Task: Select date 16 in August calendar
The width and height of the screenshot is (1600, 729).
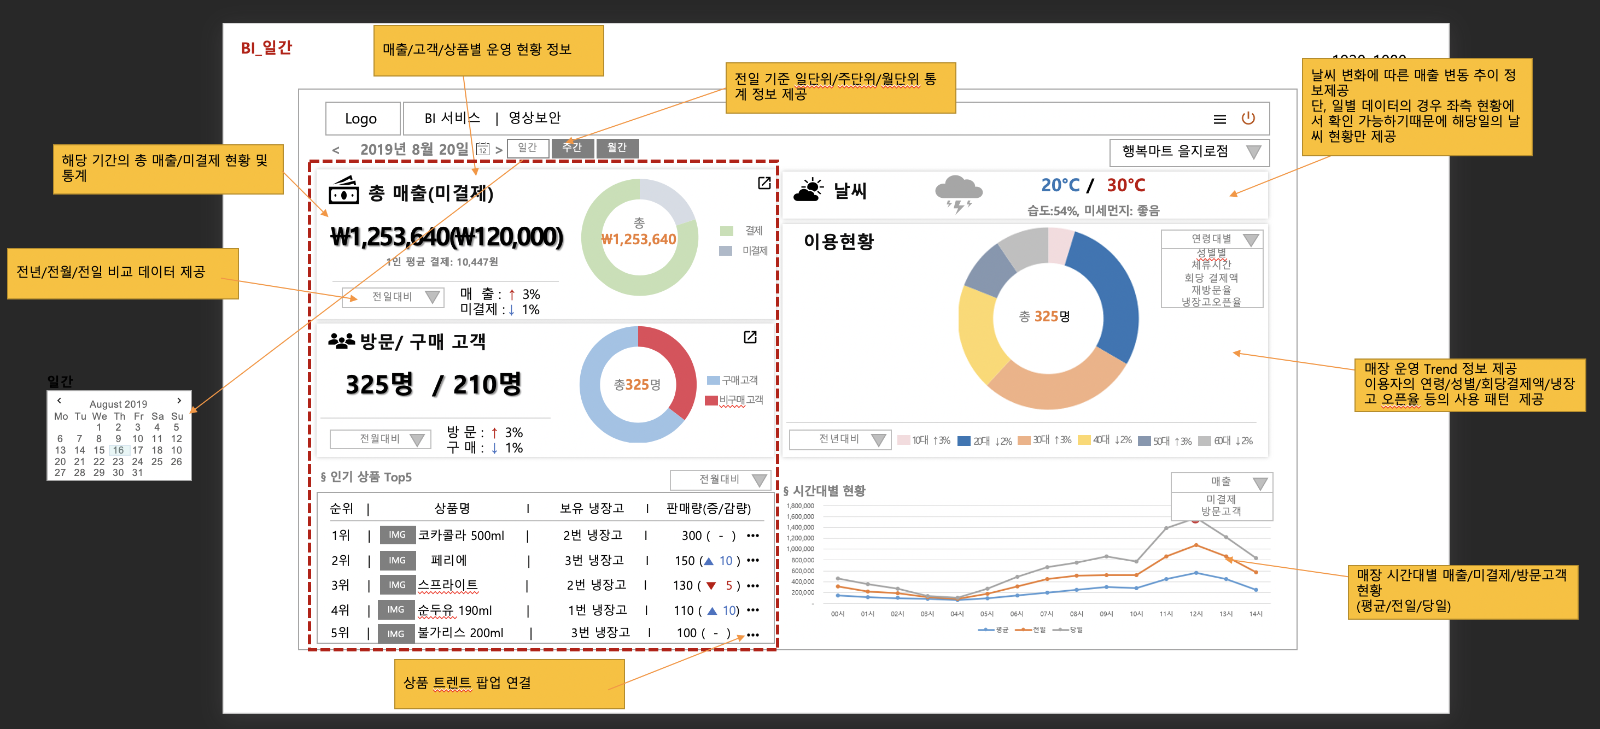Action: click(118, 450)
